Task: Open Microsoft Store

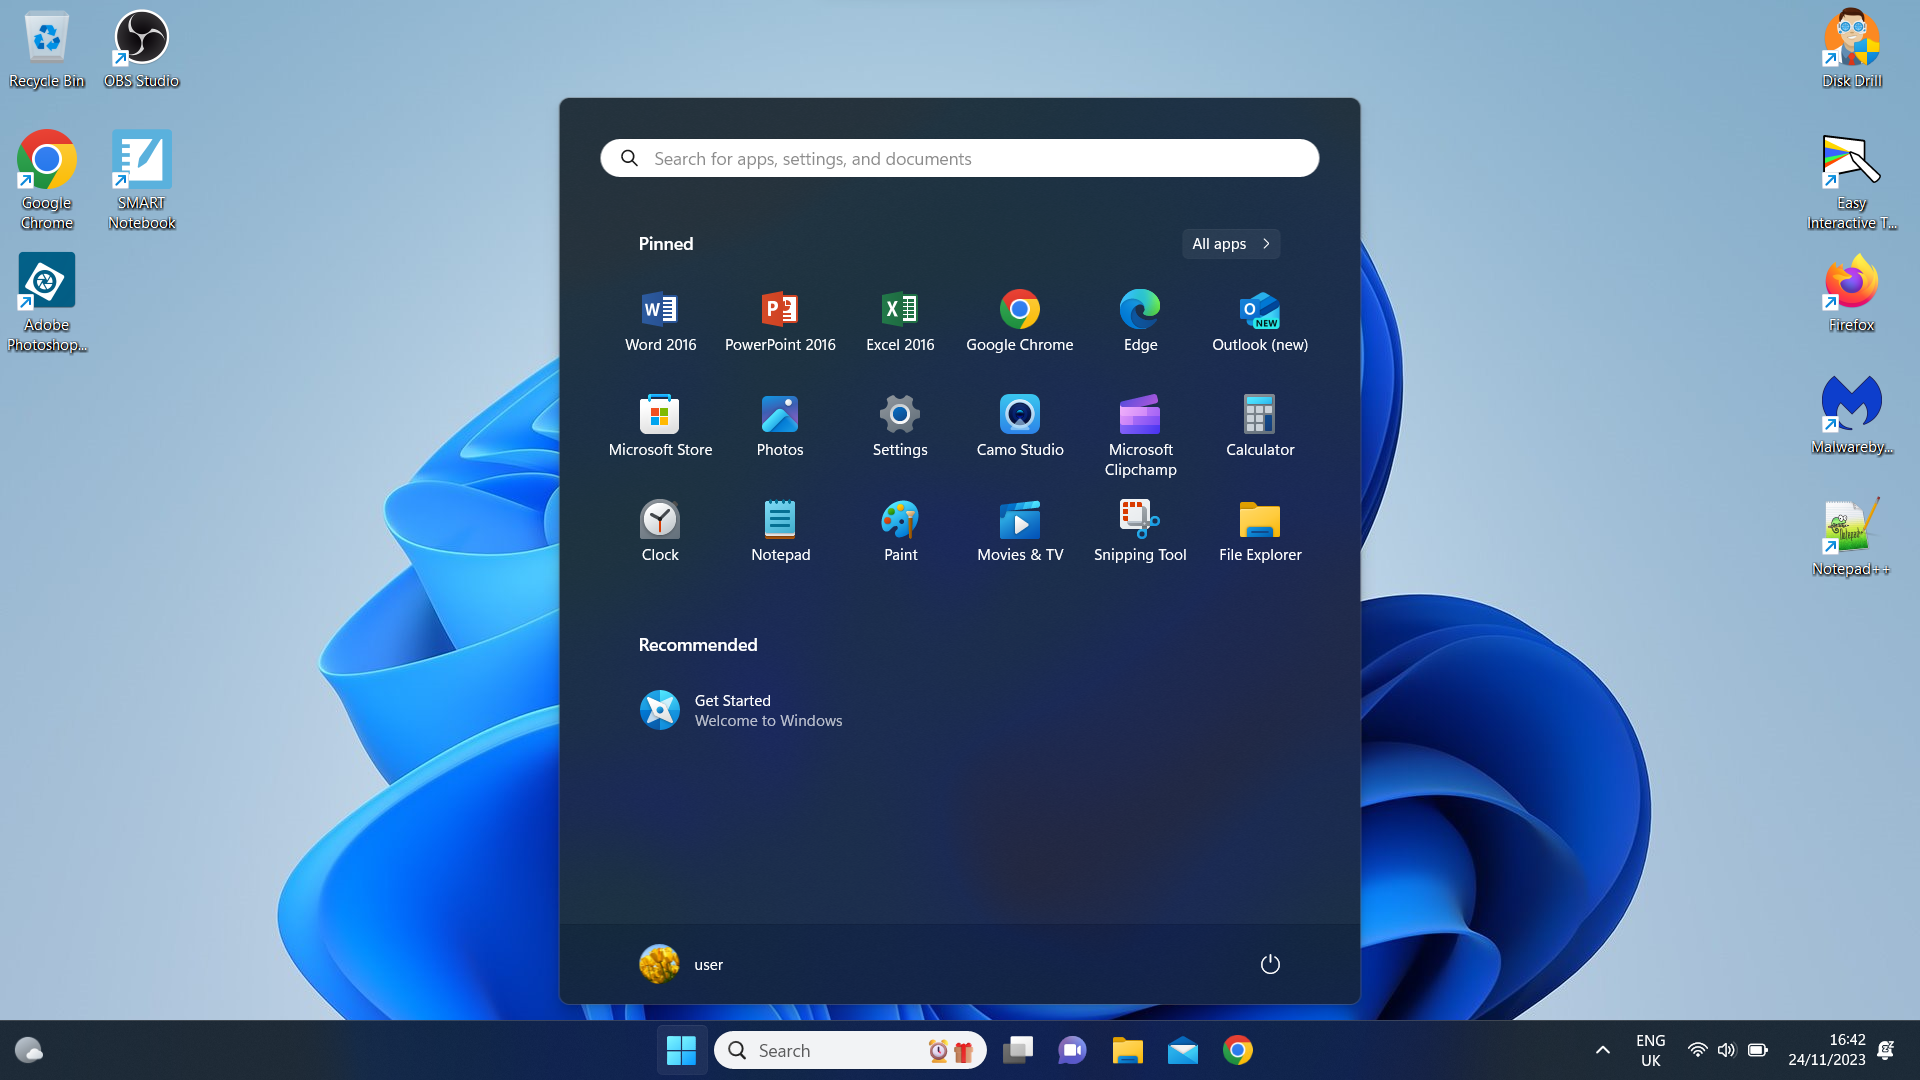Action: point(660,427)
